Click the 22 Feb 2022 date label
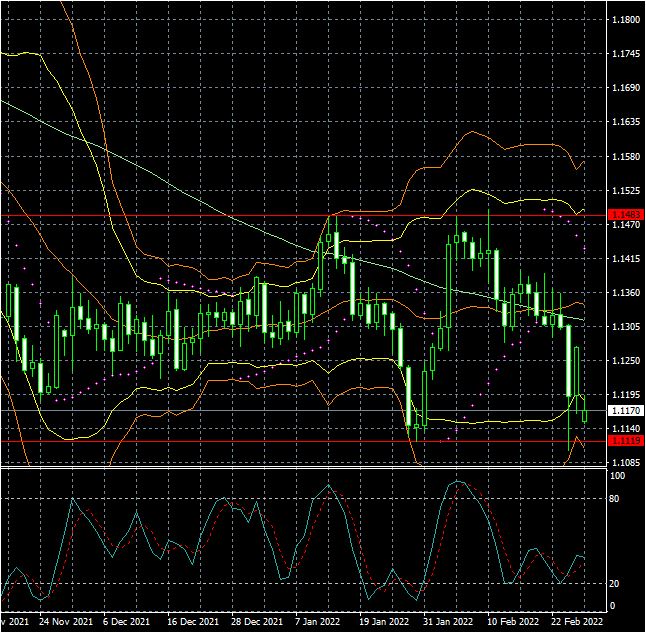The height and width of the screenshot is (633, 646). tap(577, 621)
